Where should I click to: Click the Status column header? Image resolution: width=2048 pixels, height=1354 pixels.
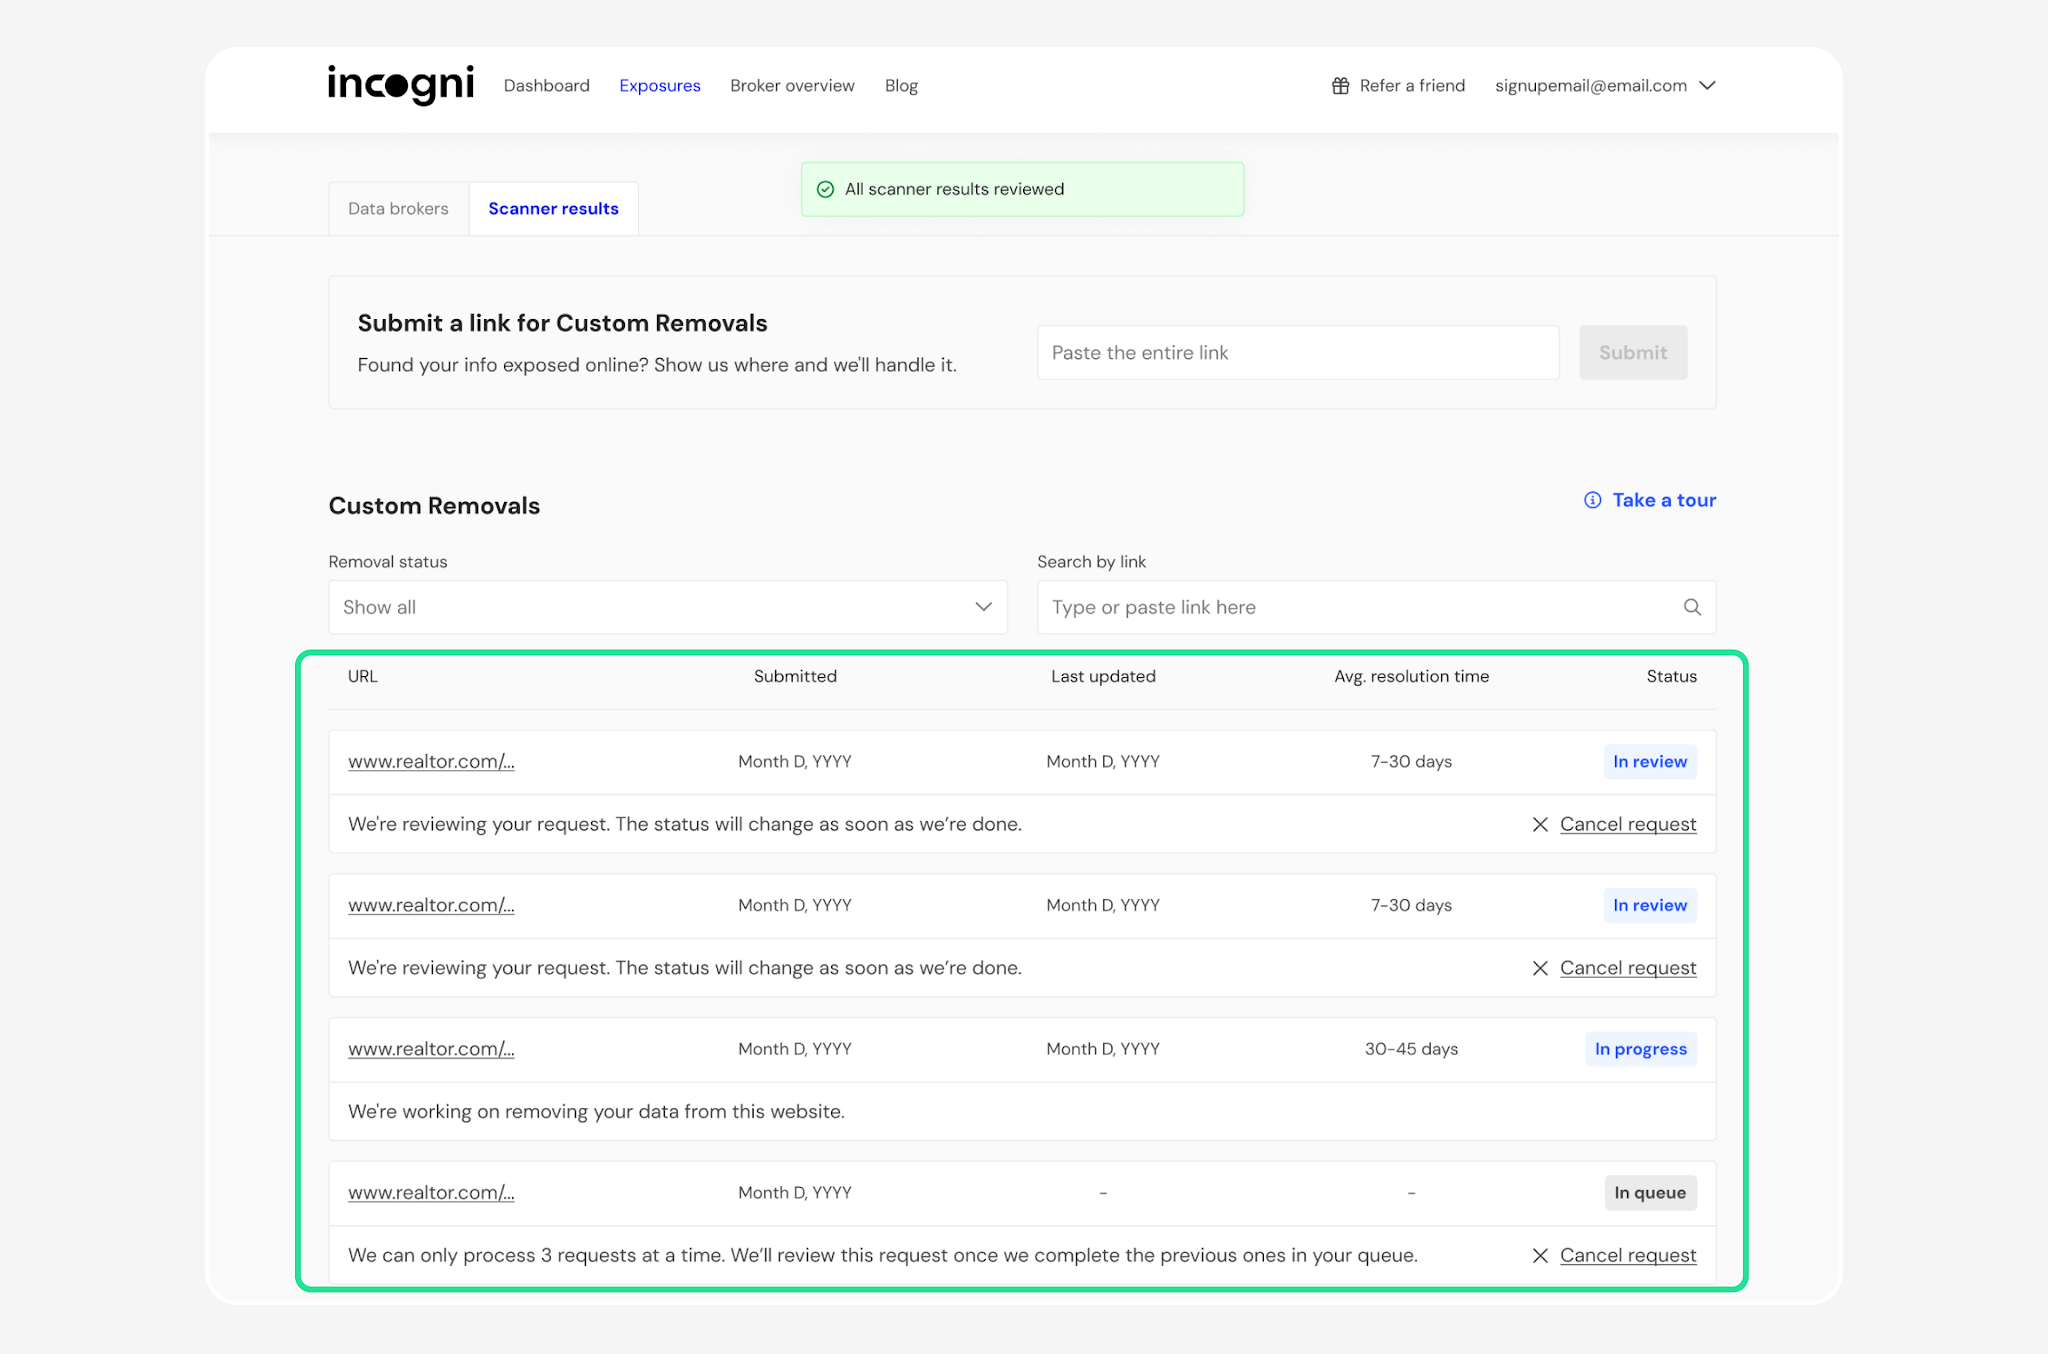click(1671, 677)
